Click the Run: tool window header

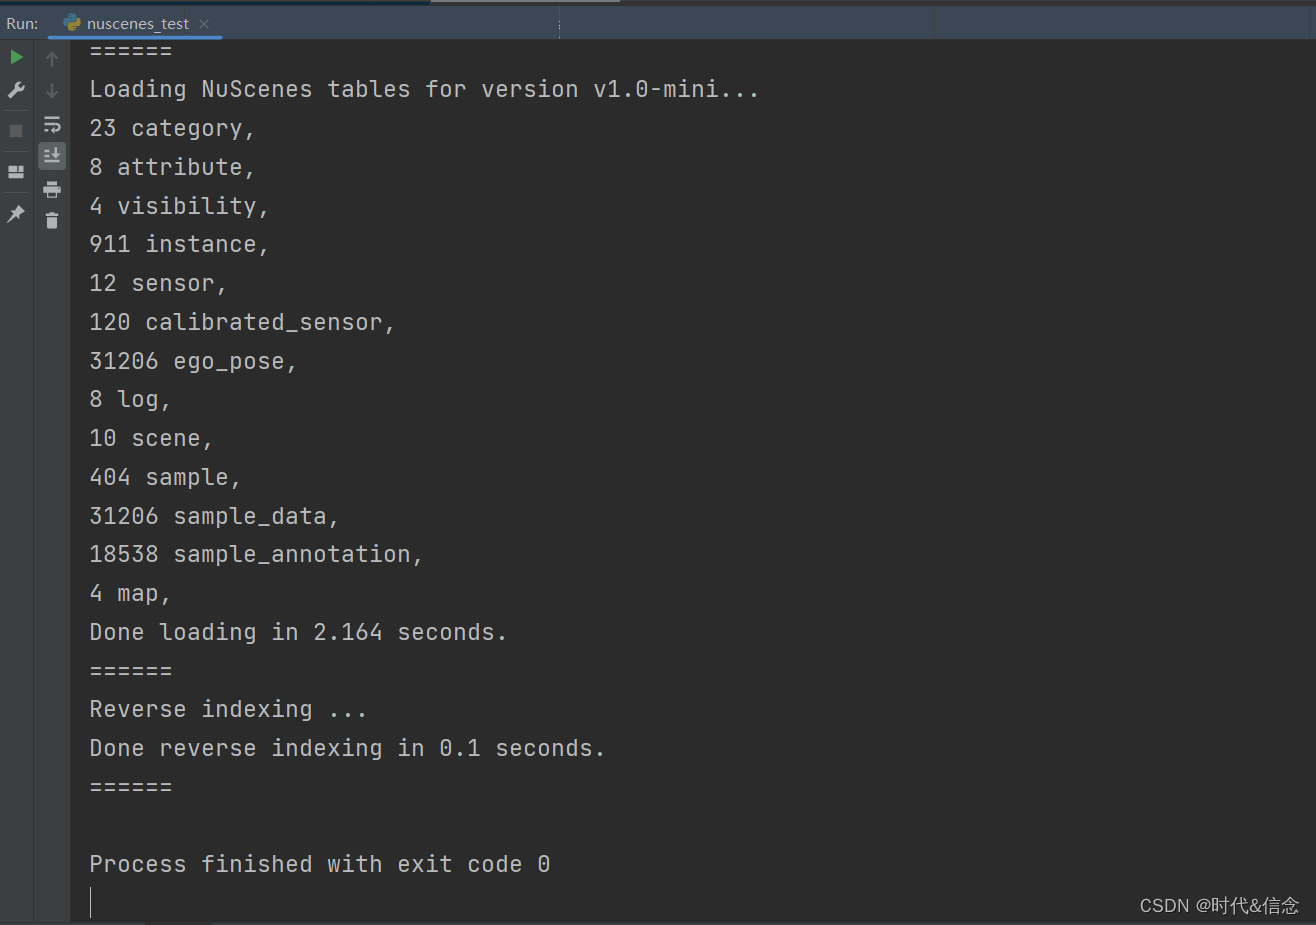21,22
